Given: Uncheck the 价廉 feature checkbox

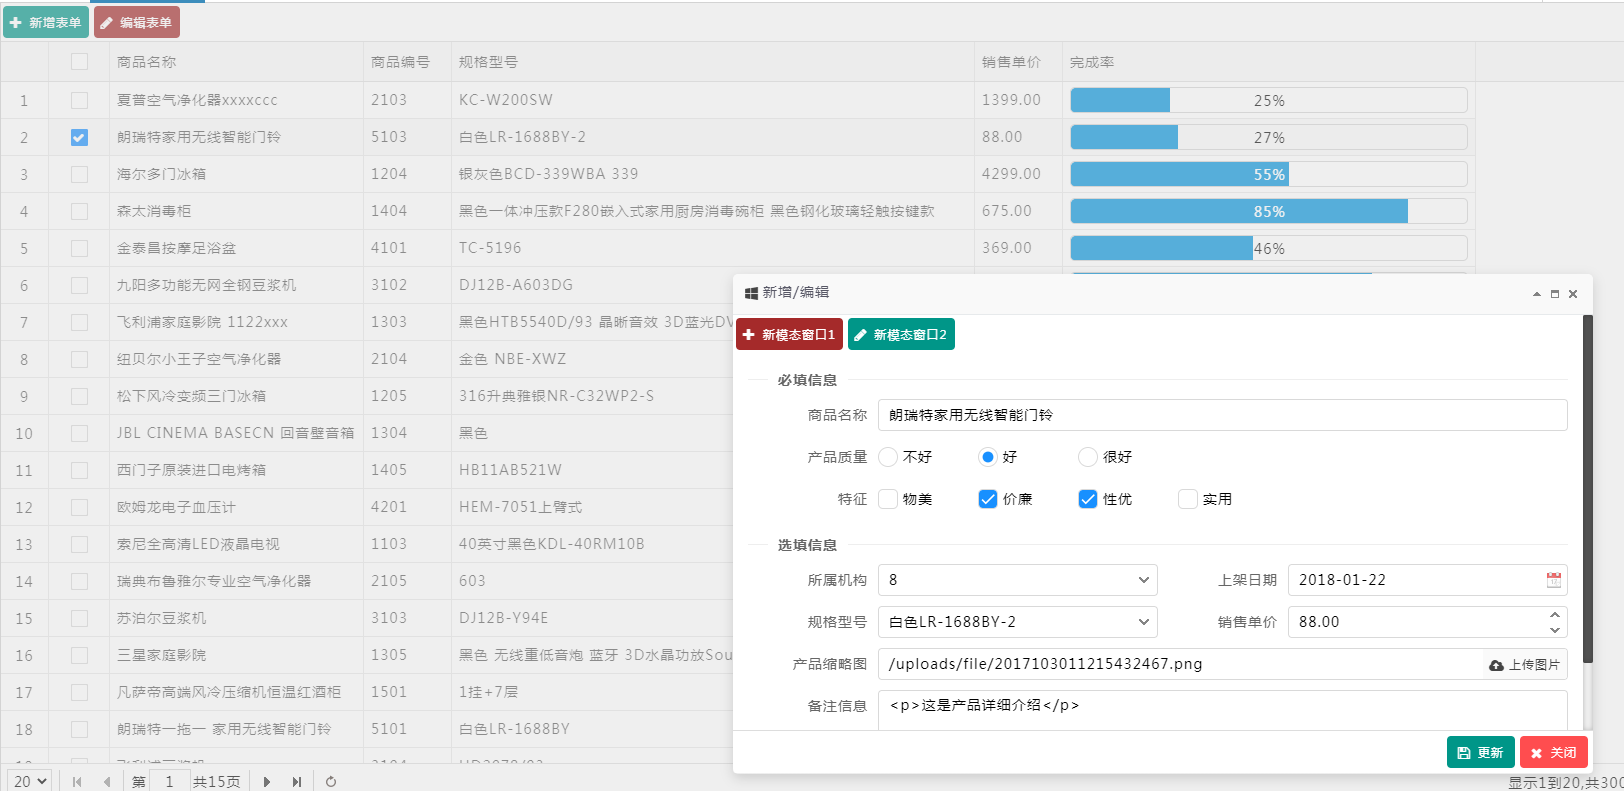Looking at the screenshot, I should [x=988, y=499].
